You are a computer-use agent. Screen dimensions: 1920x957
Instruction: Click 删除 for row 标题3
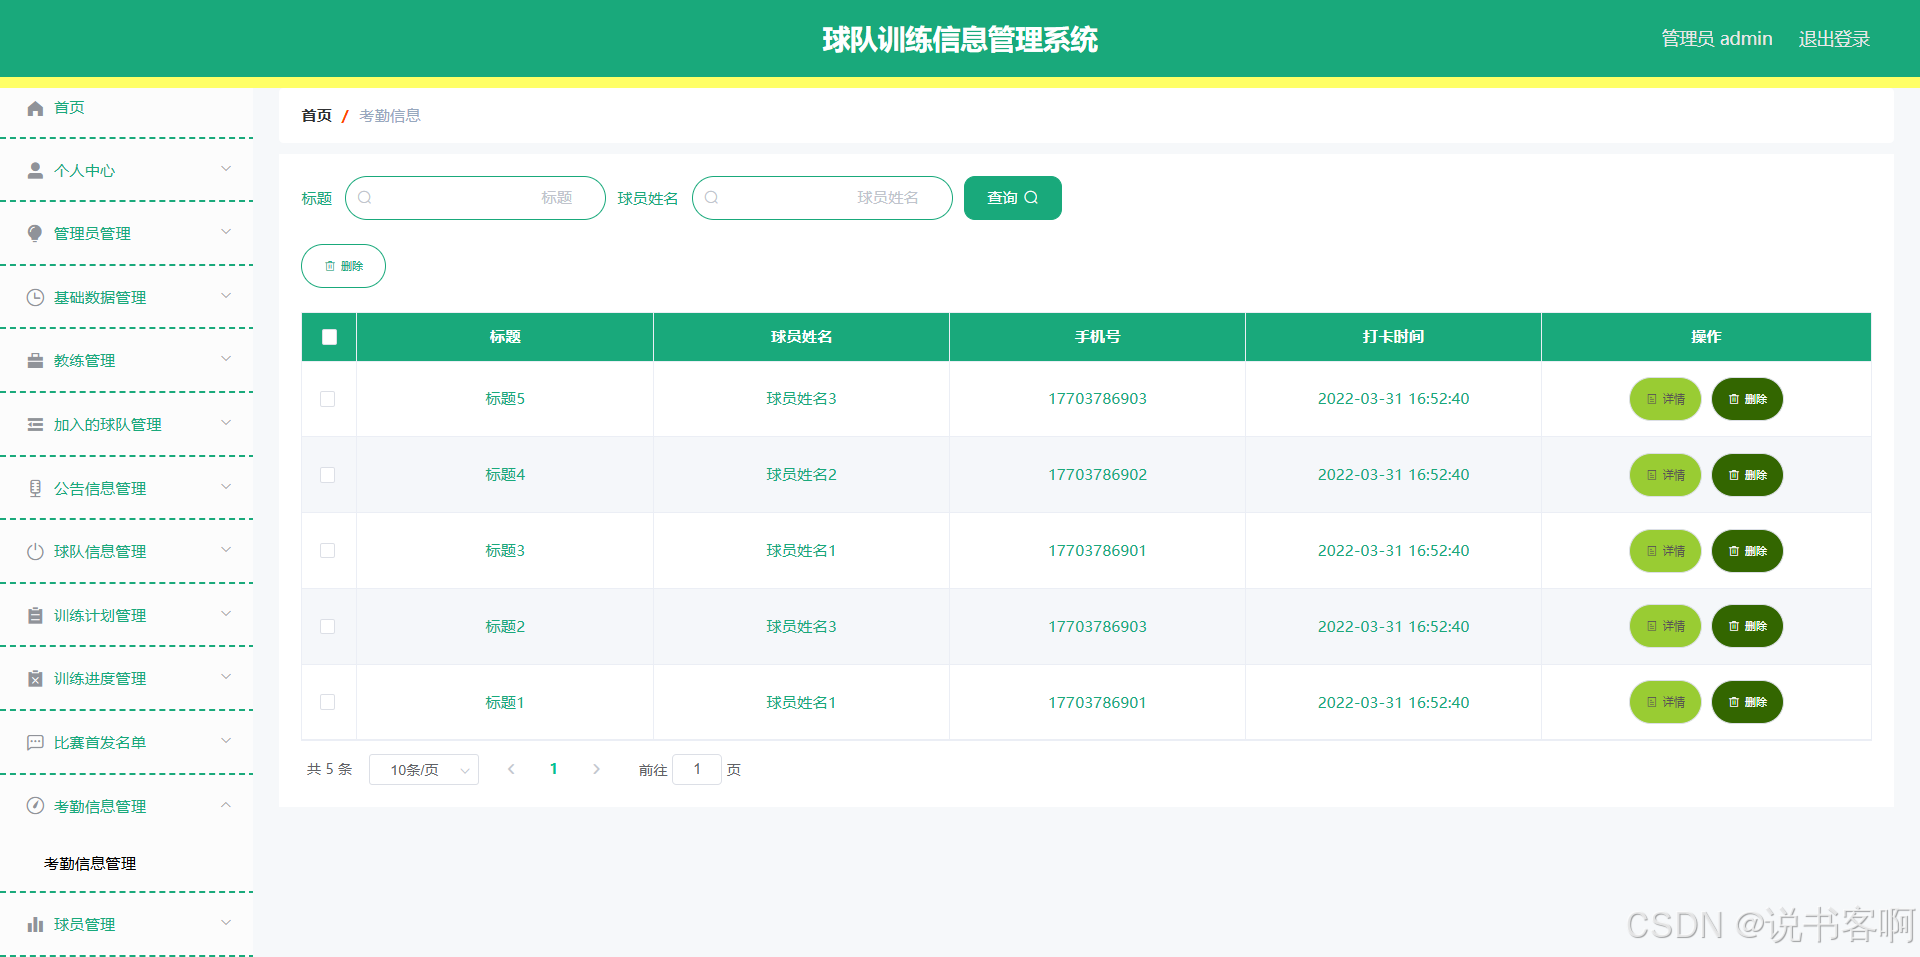1747,551
